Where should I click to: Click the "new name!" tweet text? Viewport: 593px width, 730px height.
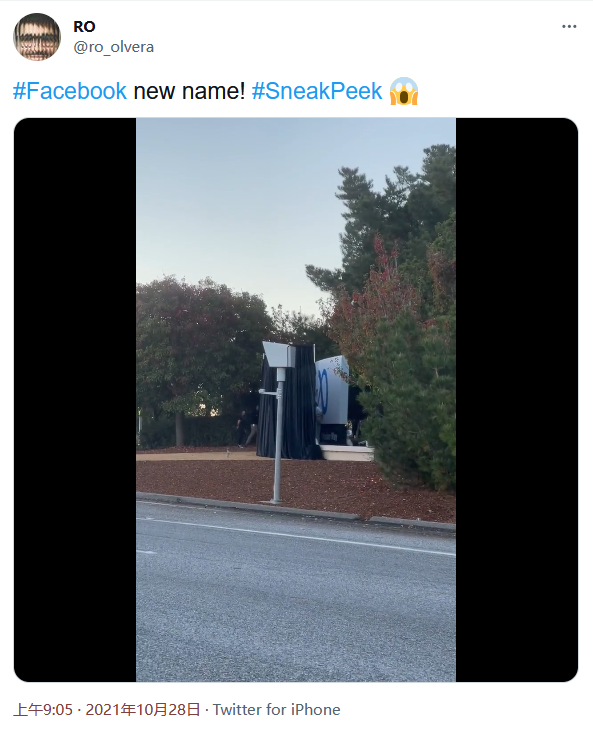coord(189,91)
